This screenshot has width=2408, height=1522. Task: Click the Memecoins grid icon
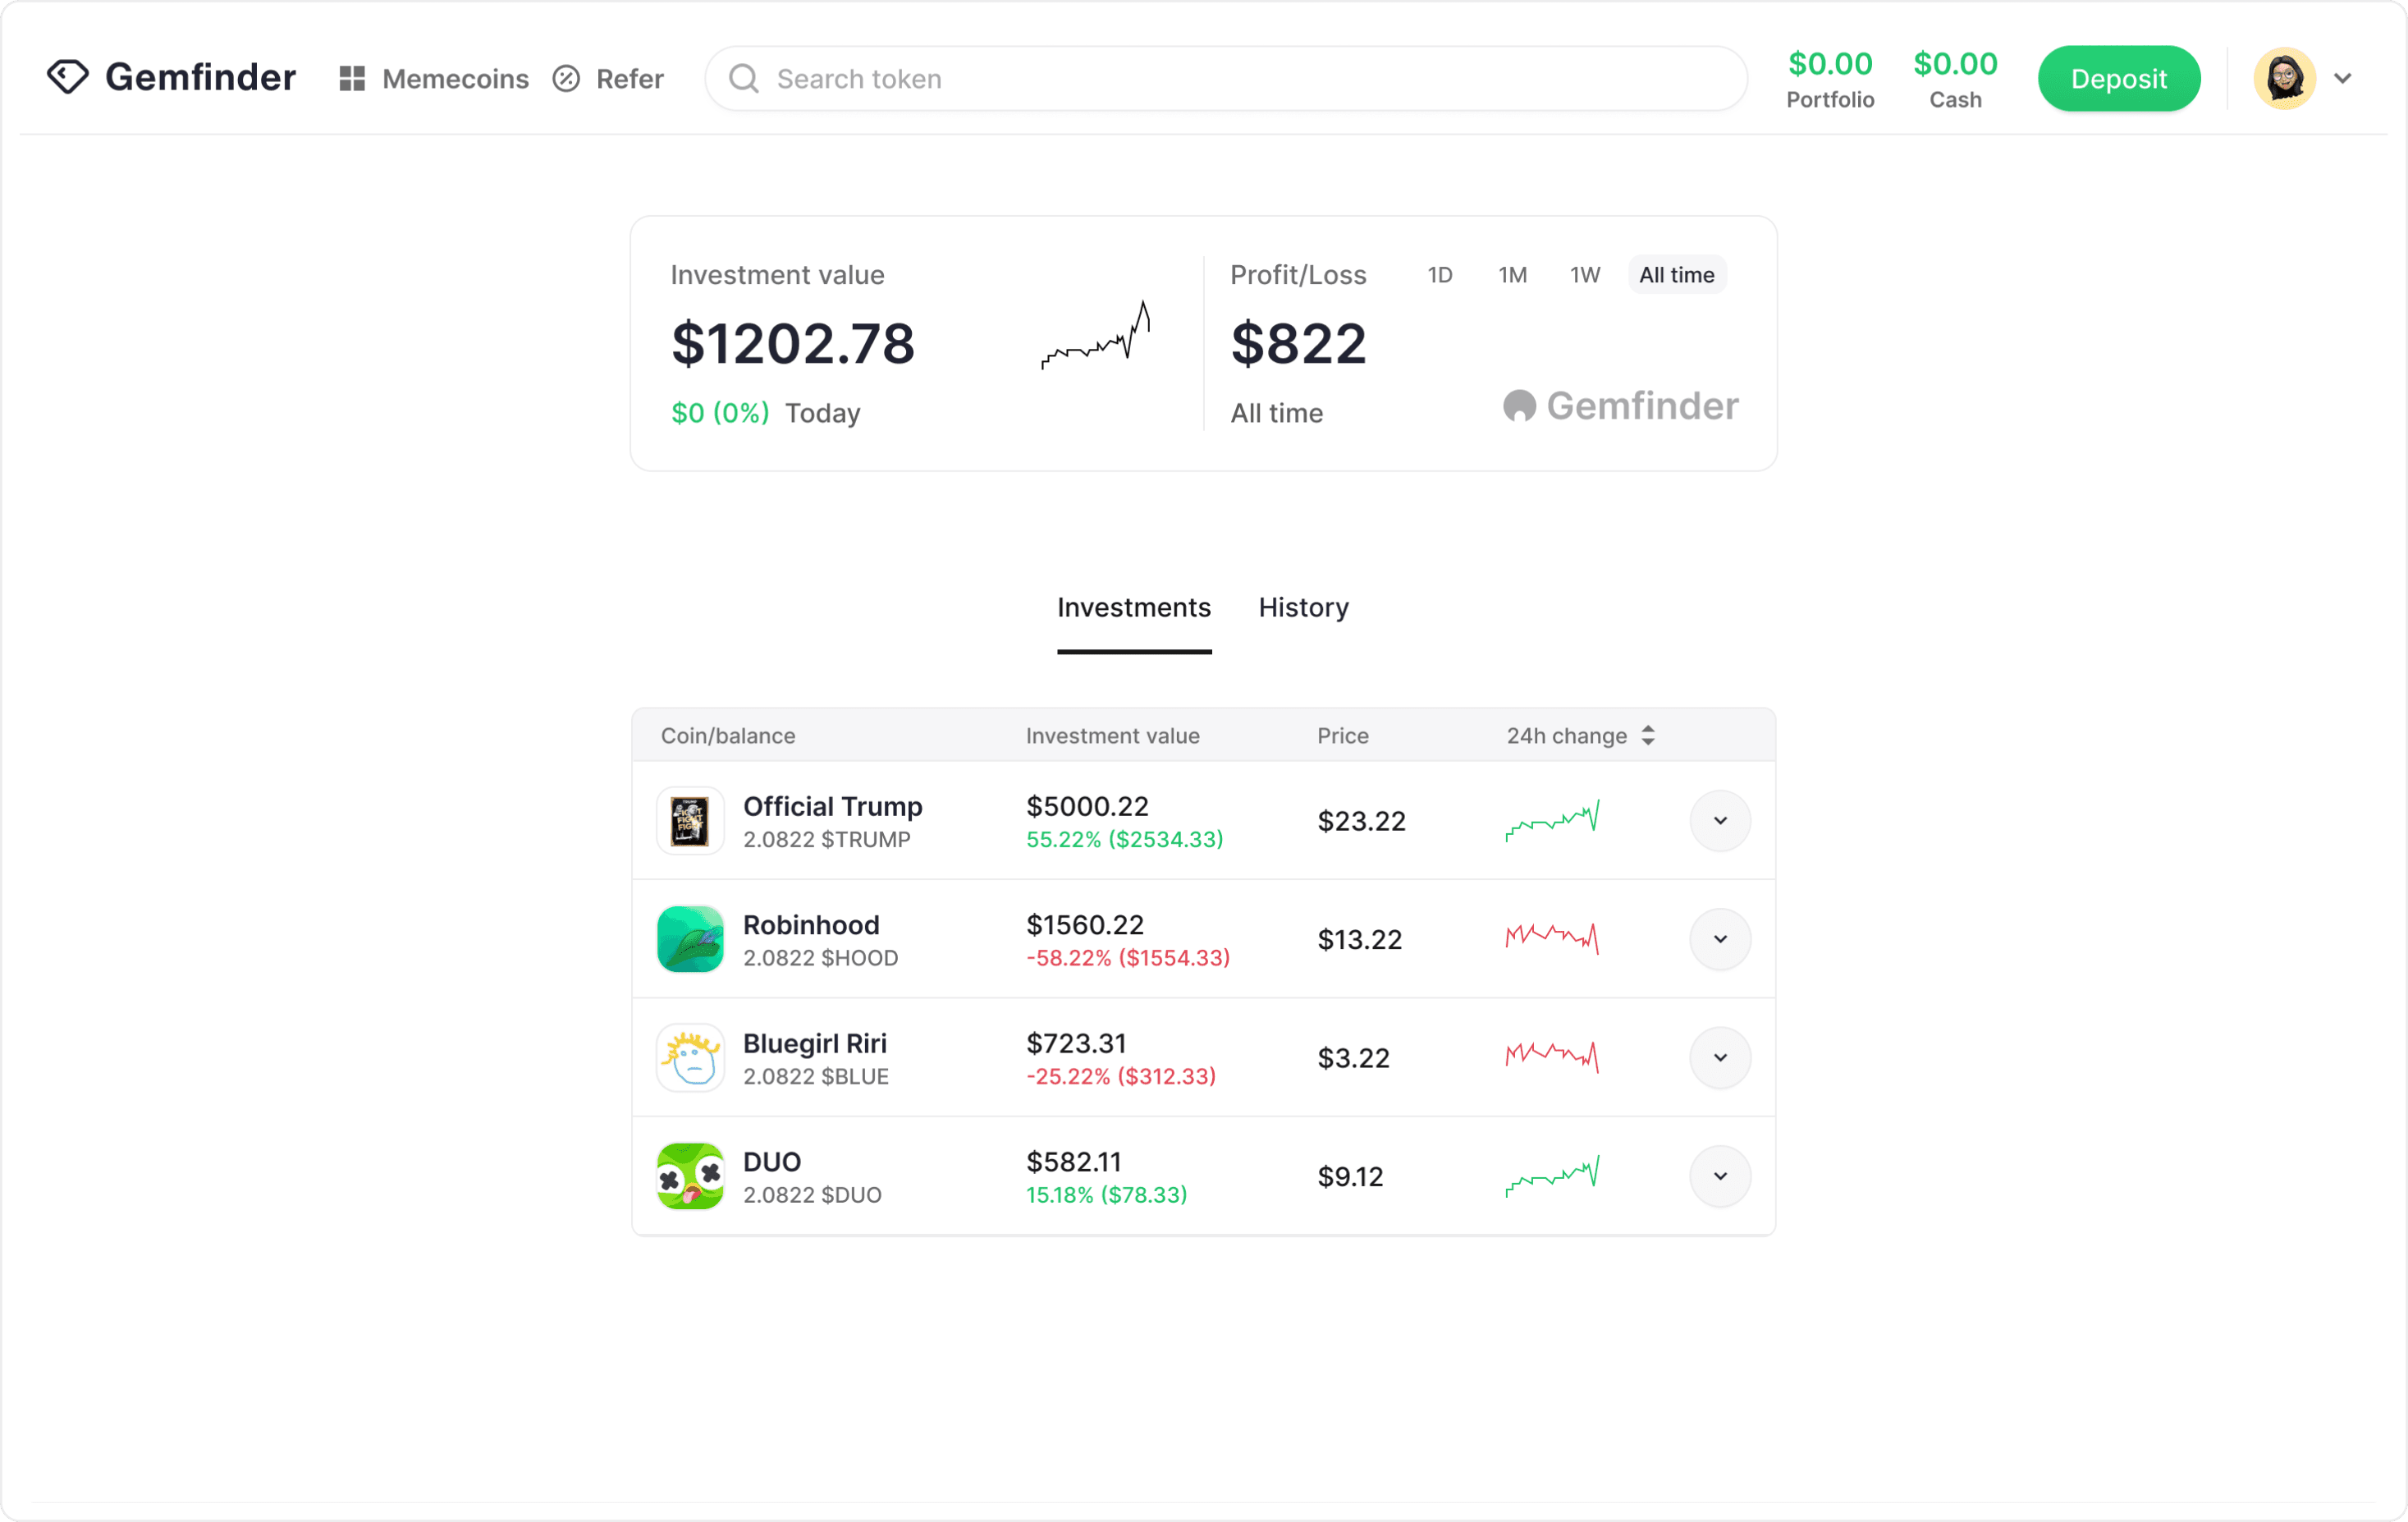coord(351,78)
